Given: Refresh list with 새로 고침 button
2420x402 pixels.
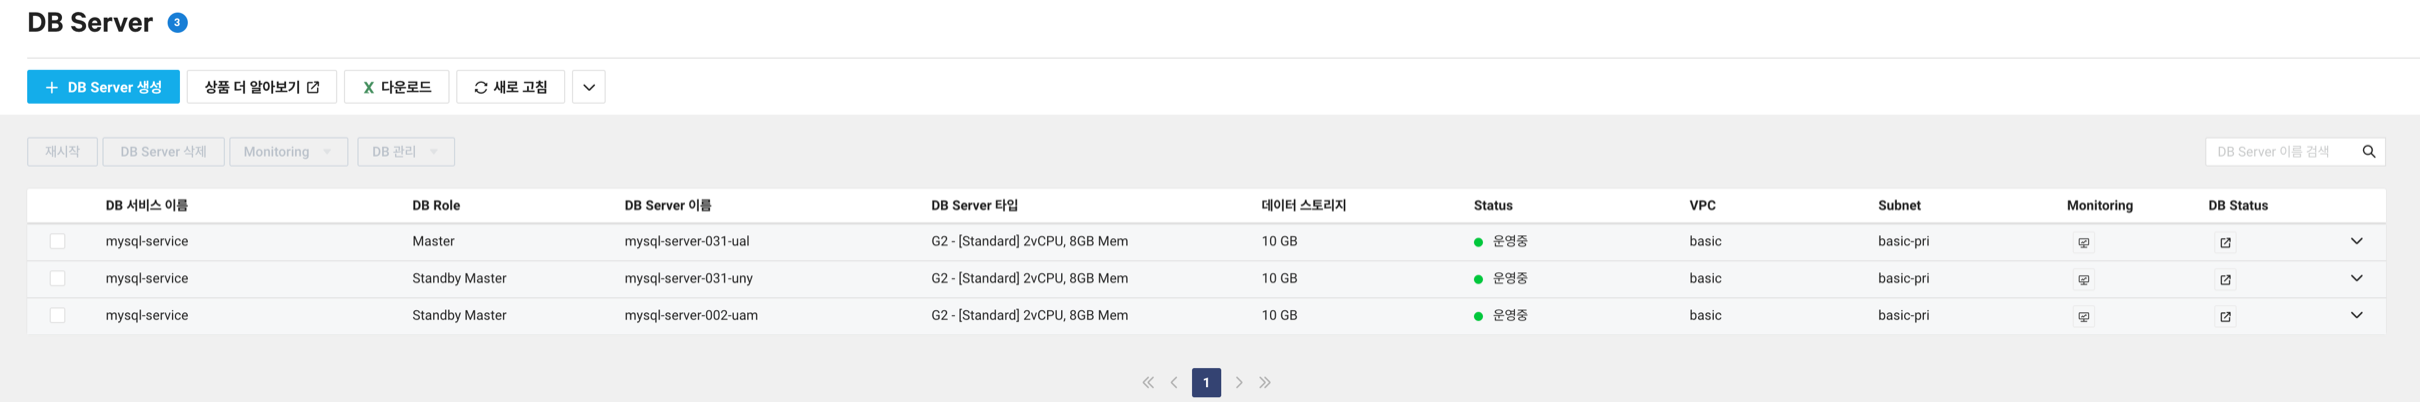Looking at the screenshot, I should (x=510, y=87).
